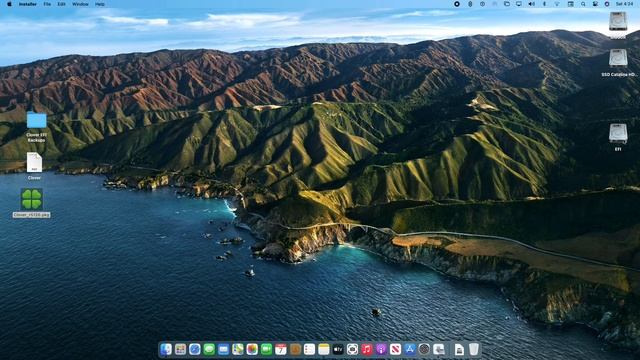
Task: Open the Mail app in the Dock
Action: (x=223, y=349)
